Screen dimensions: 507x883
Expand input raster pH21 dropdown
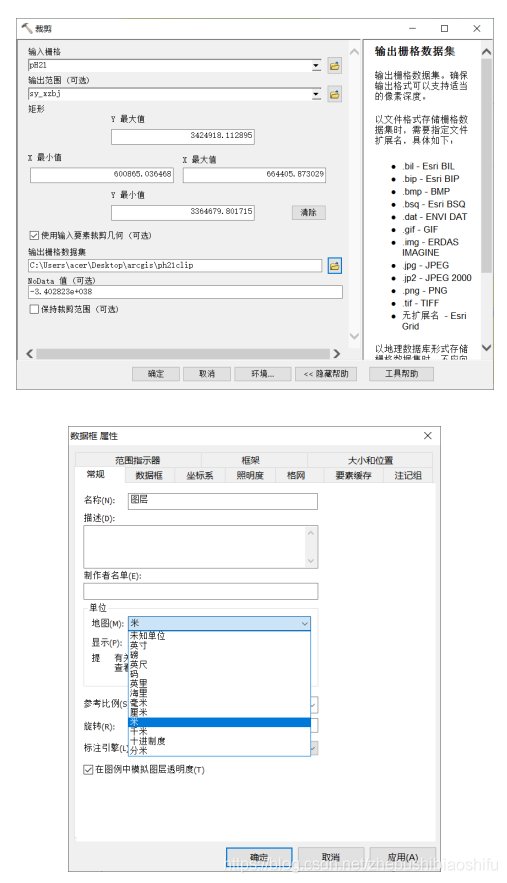[316, 66]
